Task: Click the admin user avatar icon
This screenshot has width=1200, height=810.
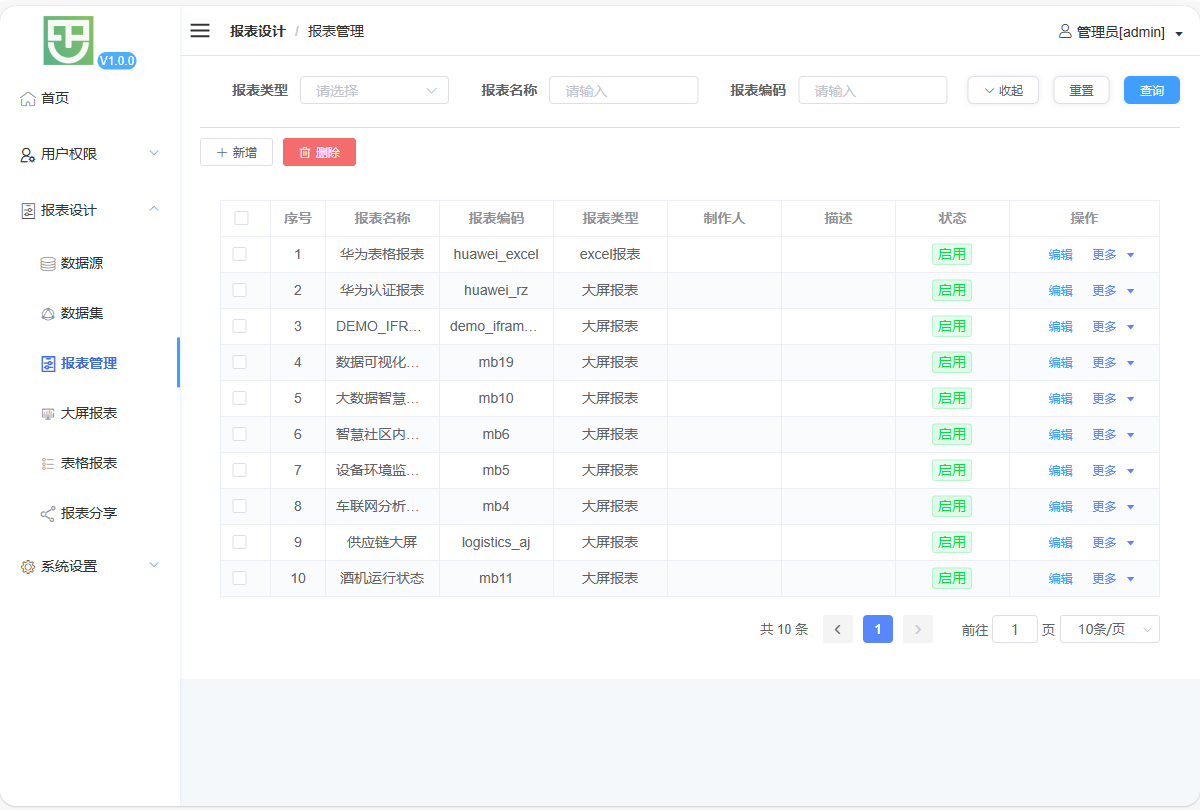Action: (x=1065, y=31)
